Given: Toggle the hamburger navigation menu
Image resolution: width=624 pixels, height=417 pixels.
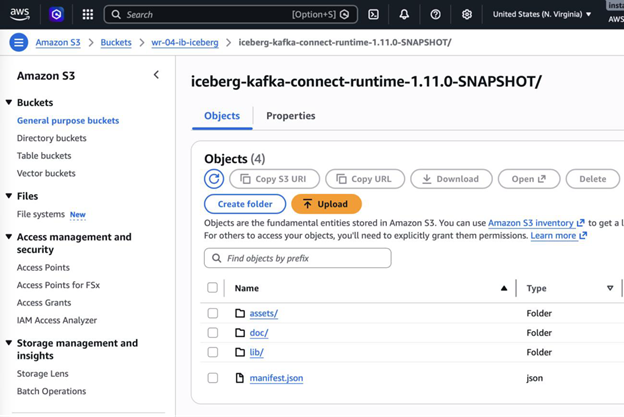Looking at the screenshot, I should click(x=19, y=42).
